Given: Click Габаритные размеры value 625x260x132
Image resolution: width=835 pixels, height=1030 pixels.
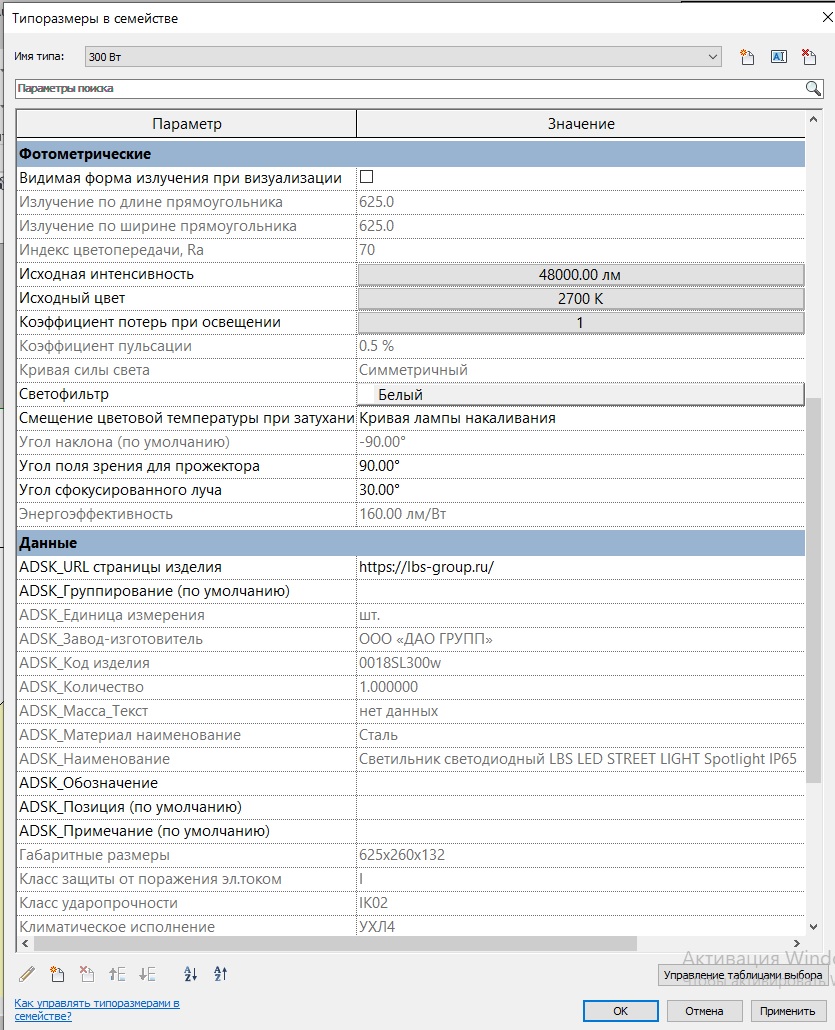Looking at the screenshot, I should [x=402, y=855].
